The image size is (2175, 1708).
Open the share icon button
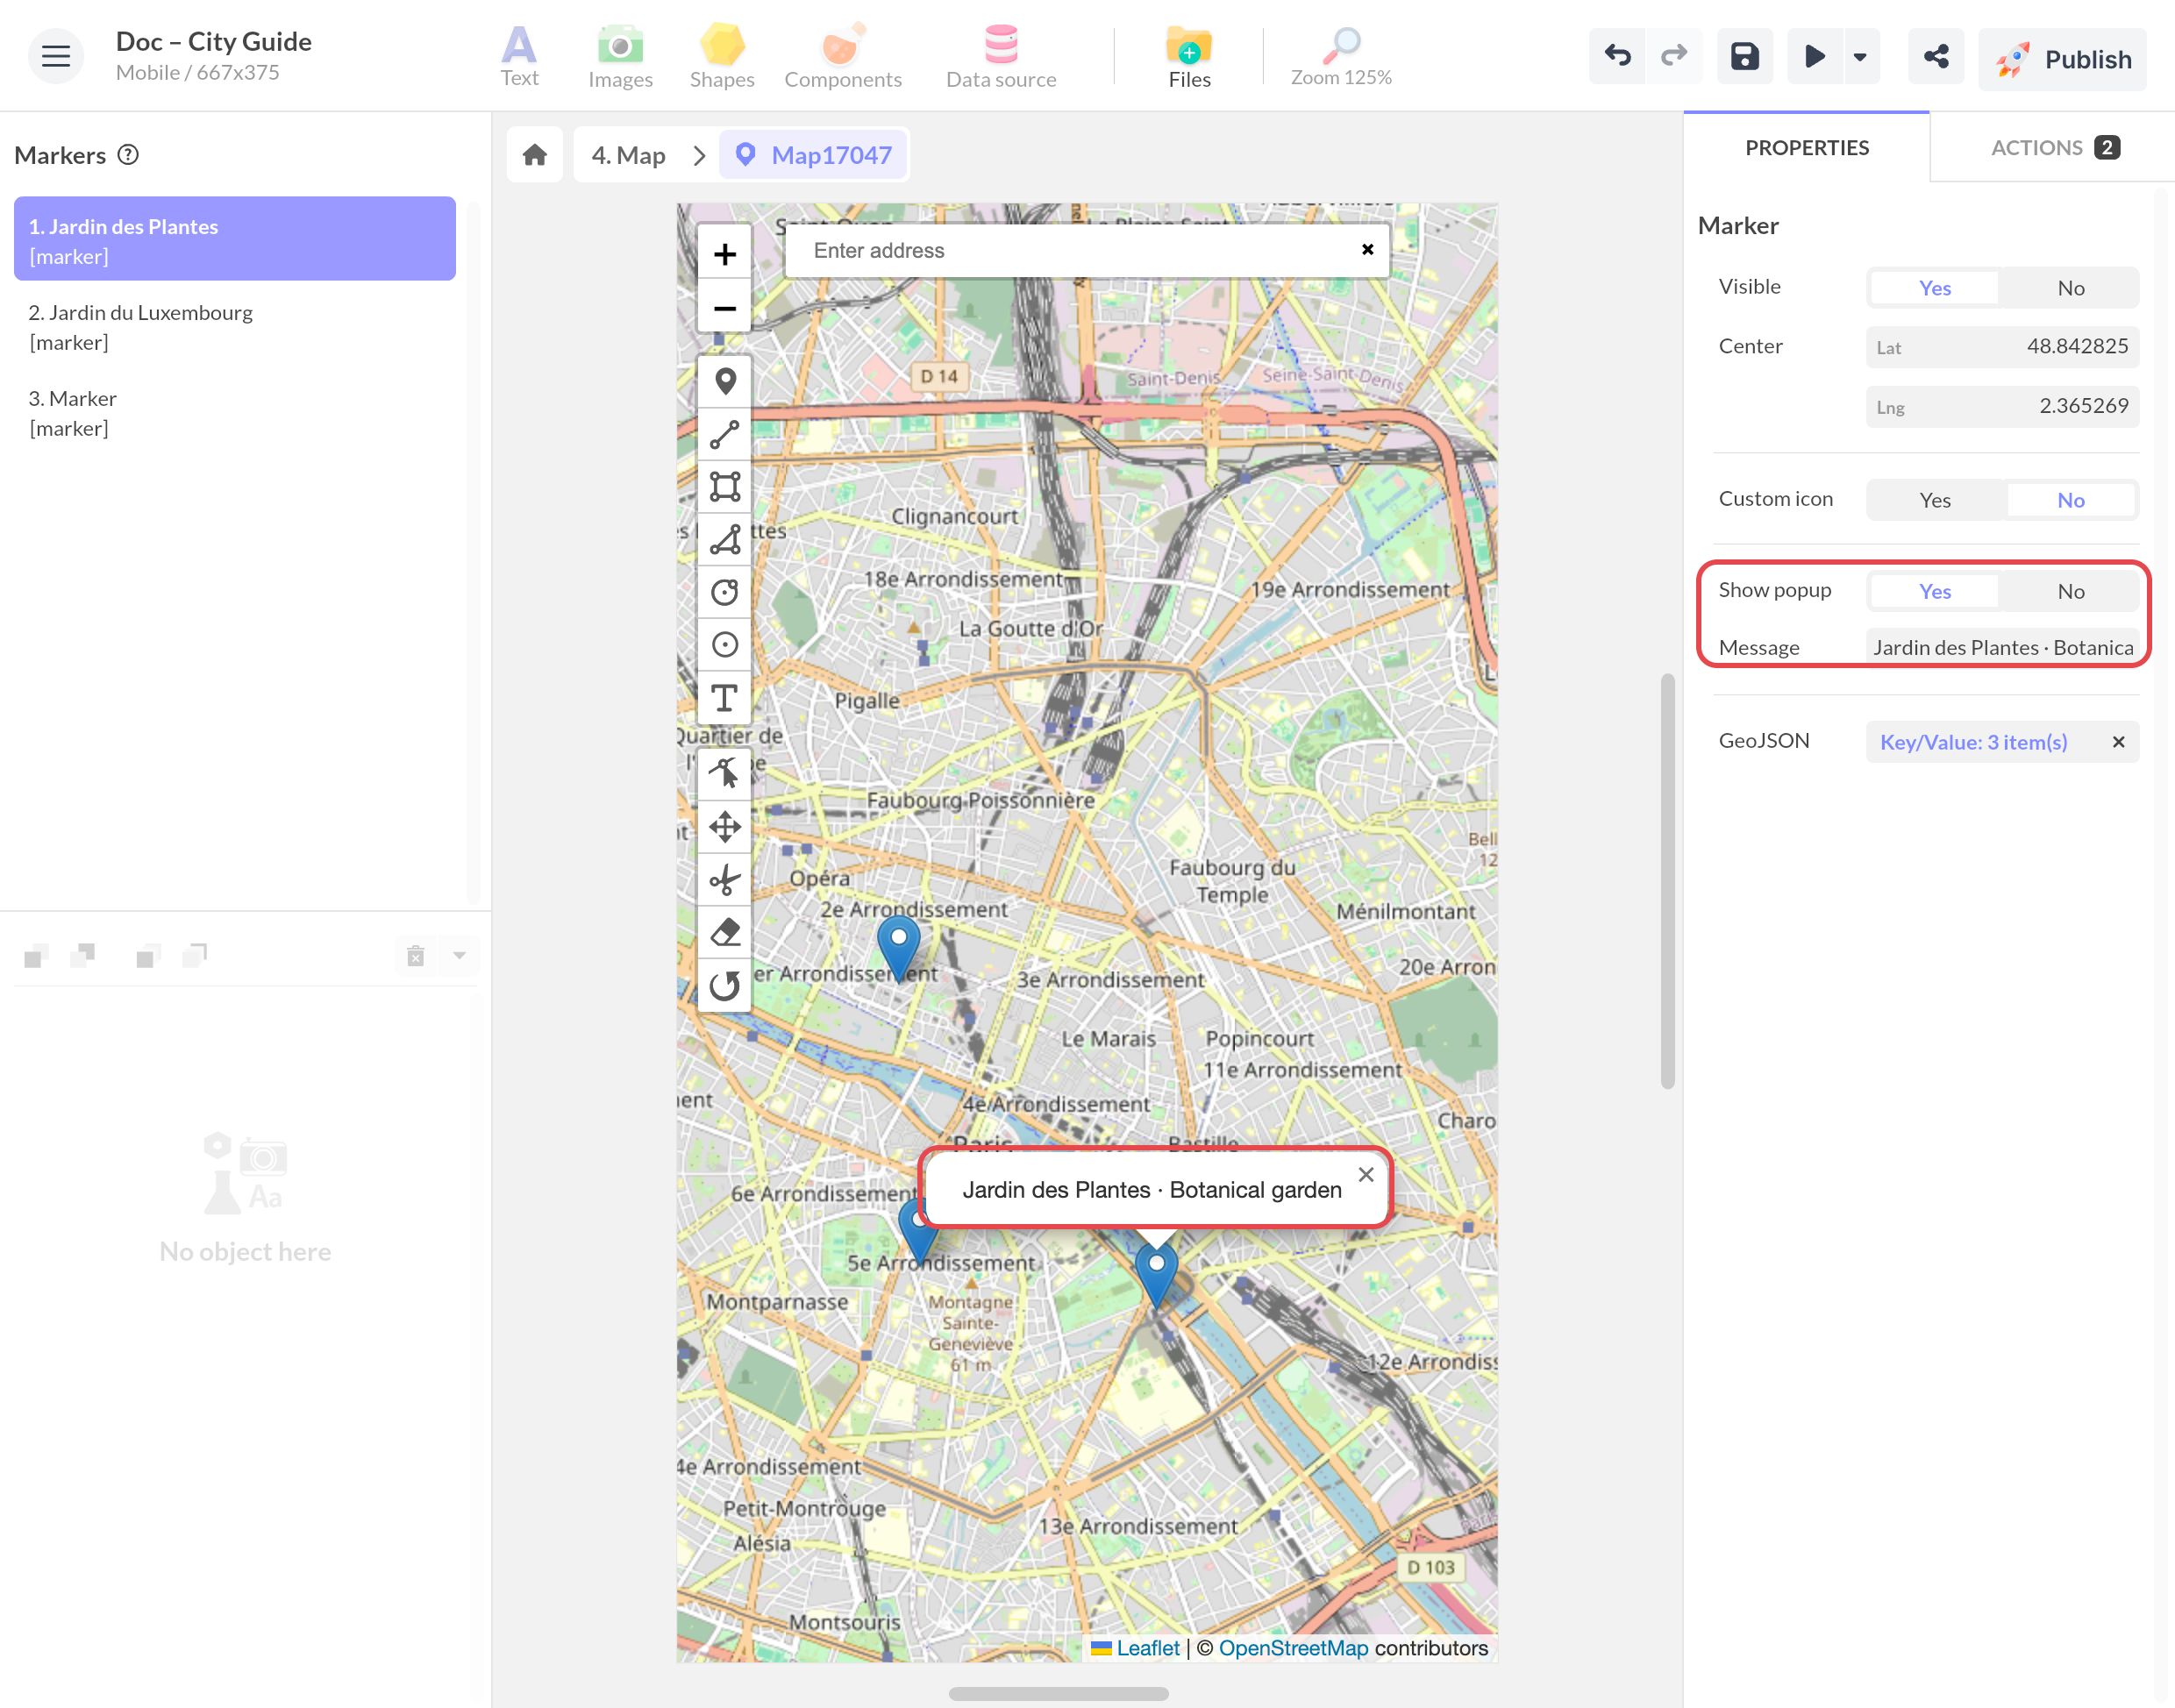pos(1935,56)
